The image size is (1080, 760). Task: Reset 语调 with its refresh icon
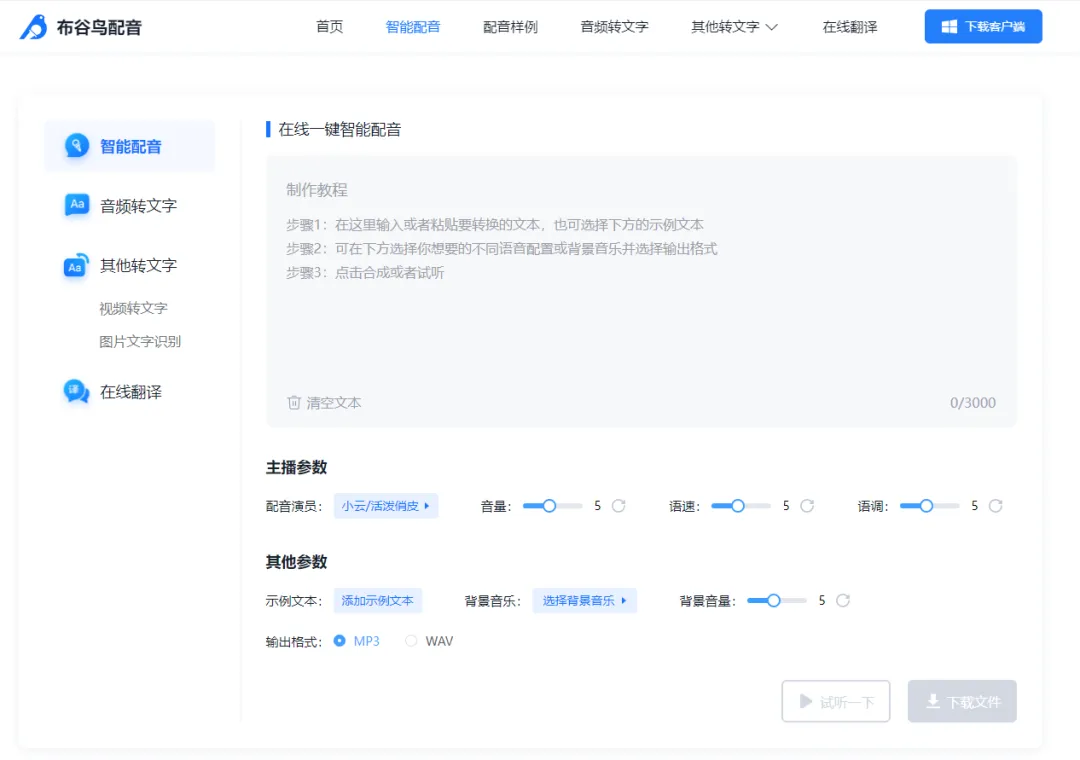pyautogui.click(x=995, y=506)
